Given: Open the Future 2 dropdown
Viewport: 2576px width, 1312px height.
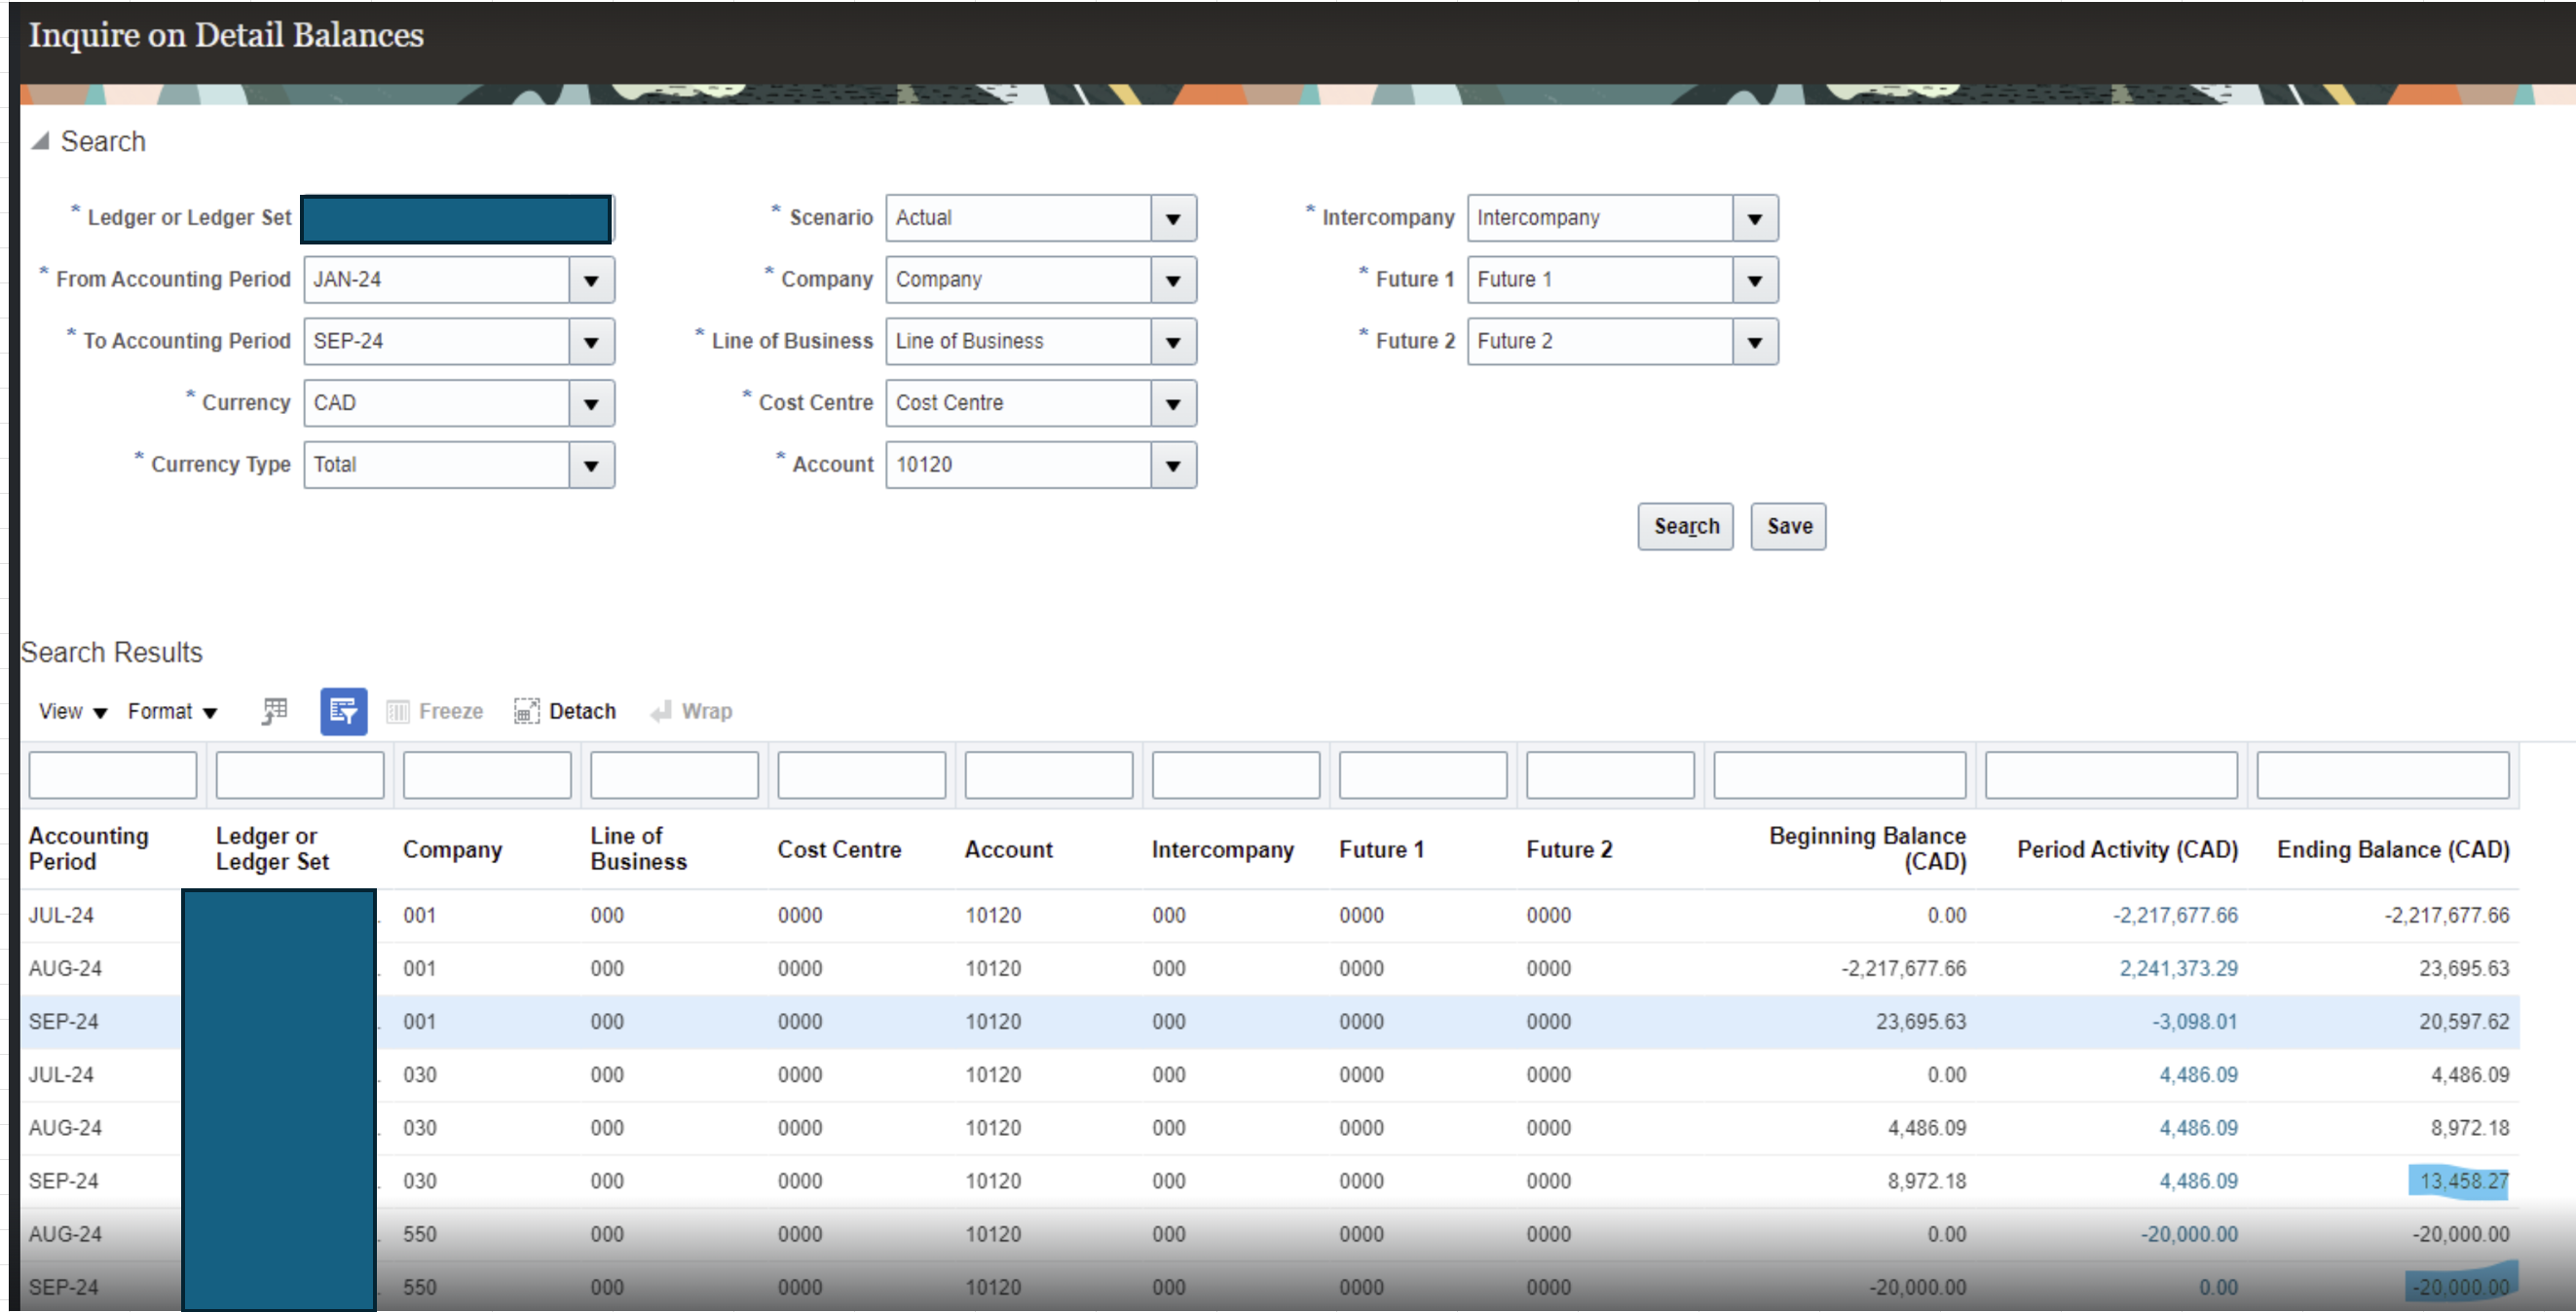Looking at the screenshot, I should [1755, 342].
